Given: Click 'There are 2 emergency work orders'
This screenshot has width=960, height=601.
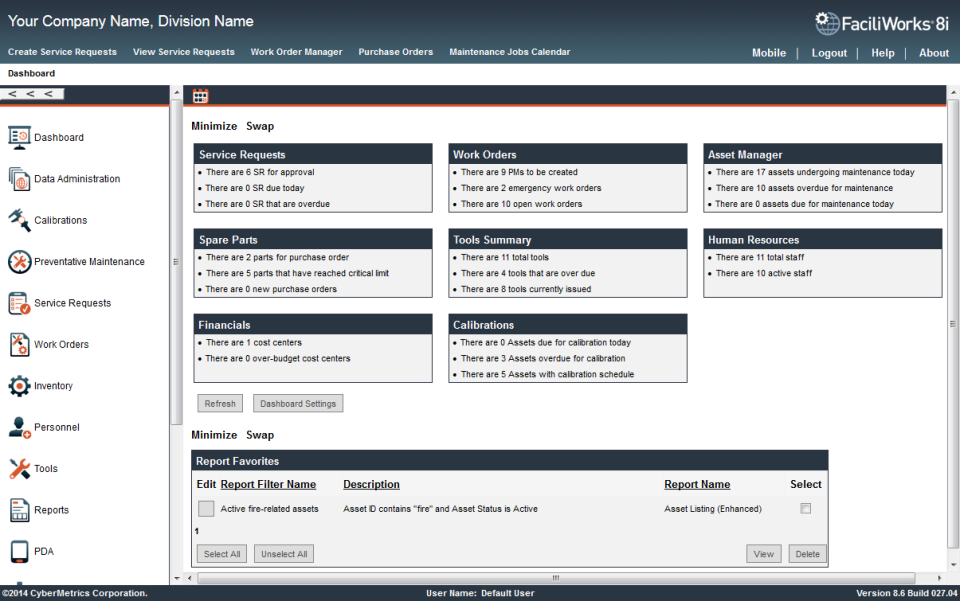Looking at the screenshot, I should (531, 189).
